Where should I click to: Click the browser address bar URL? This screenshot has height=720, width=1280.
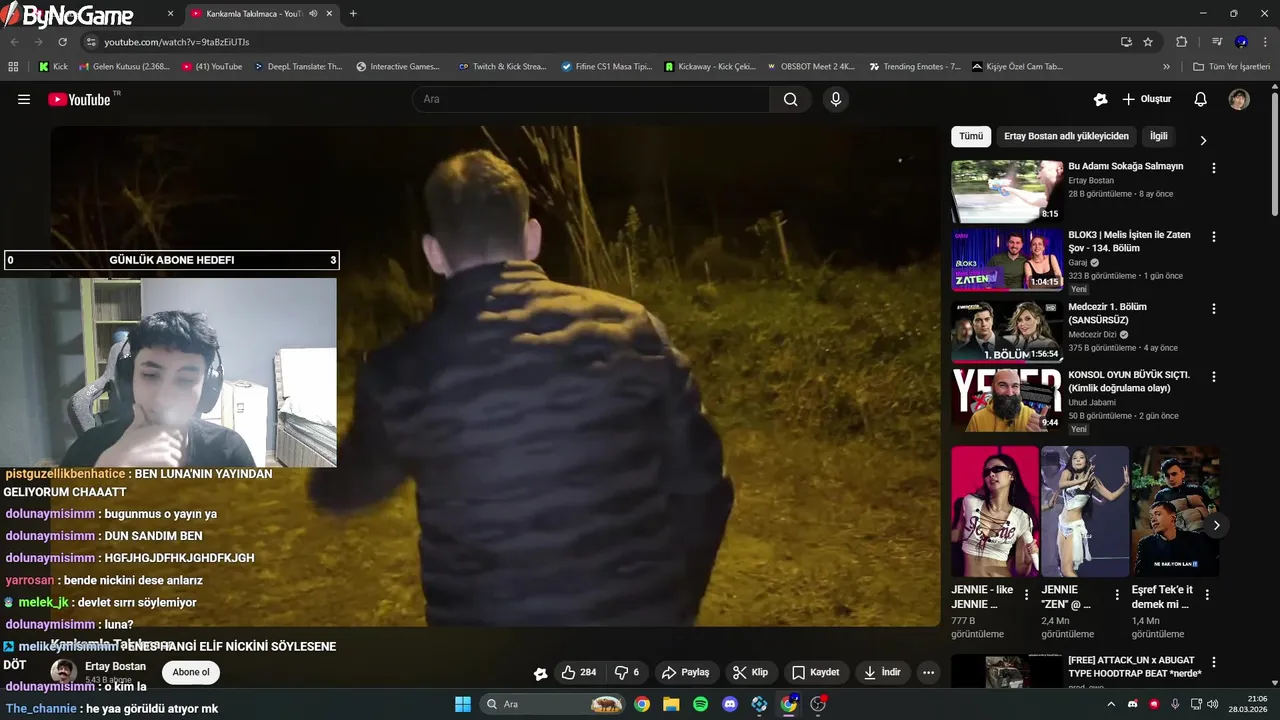point(177,42)
